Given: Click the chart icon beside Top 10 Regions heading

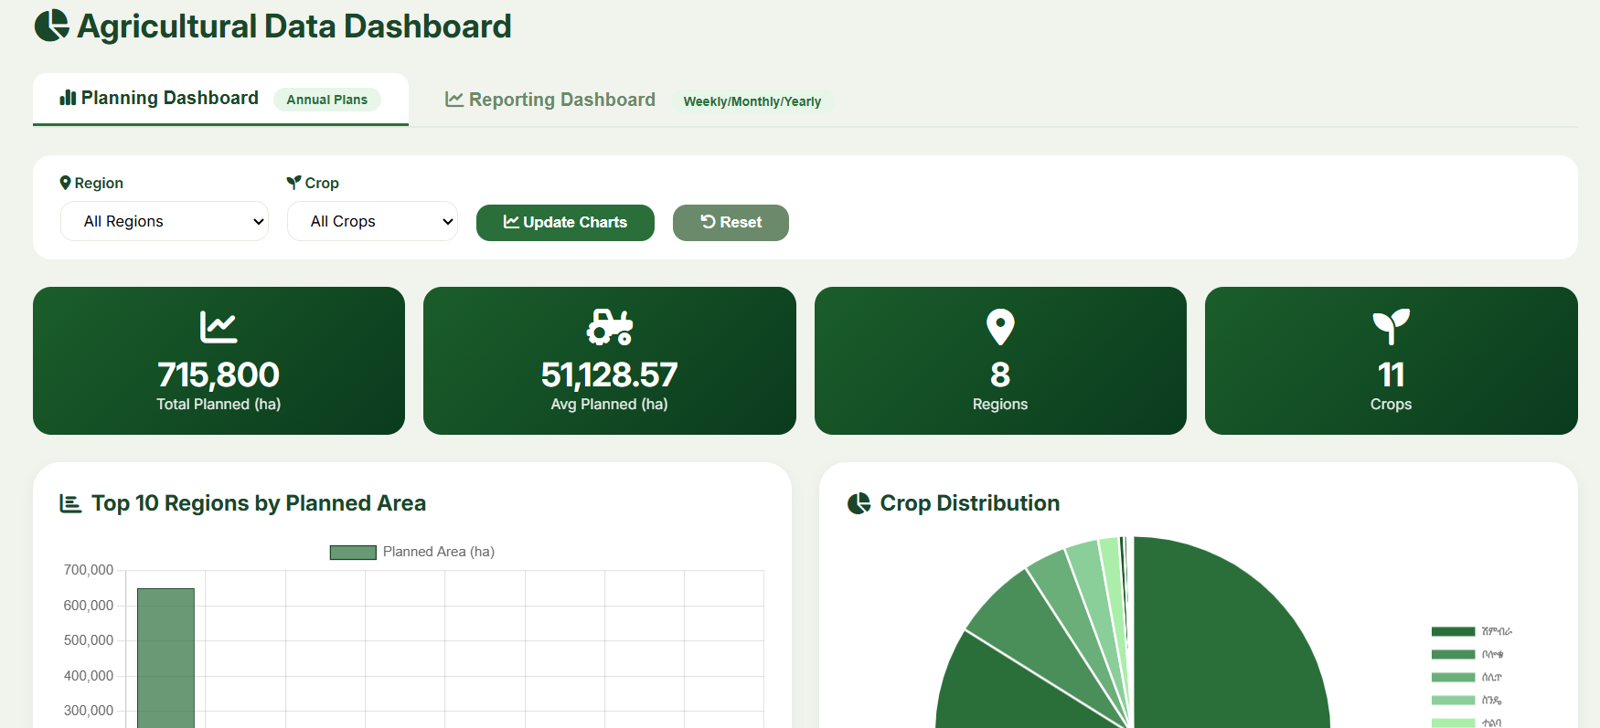Looking at the screenshot, I should [70, 503].
